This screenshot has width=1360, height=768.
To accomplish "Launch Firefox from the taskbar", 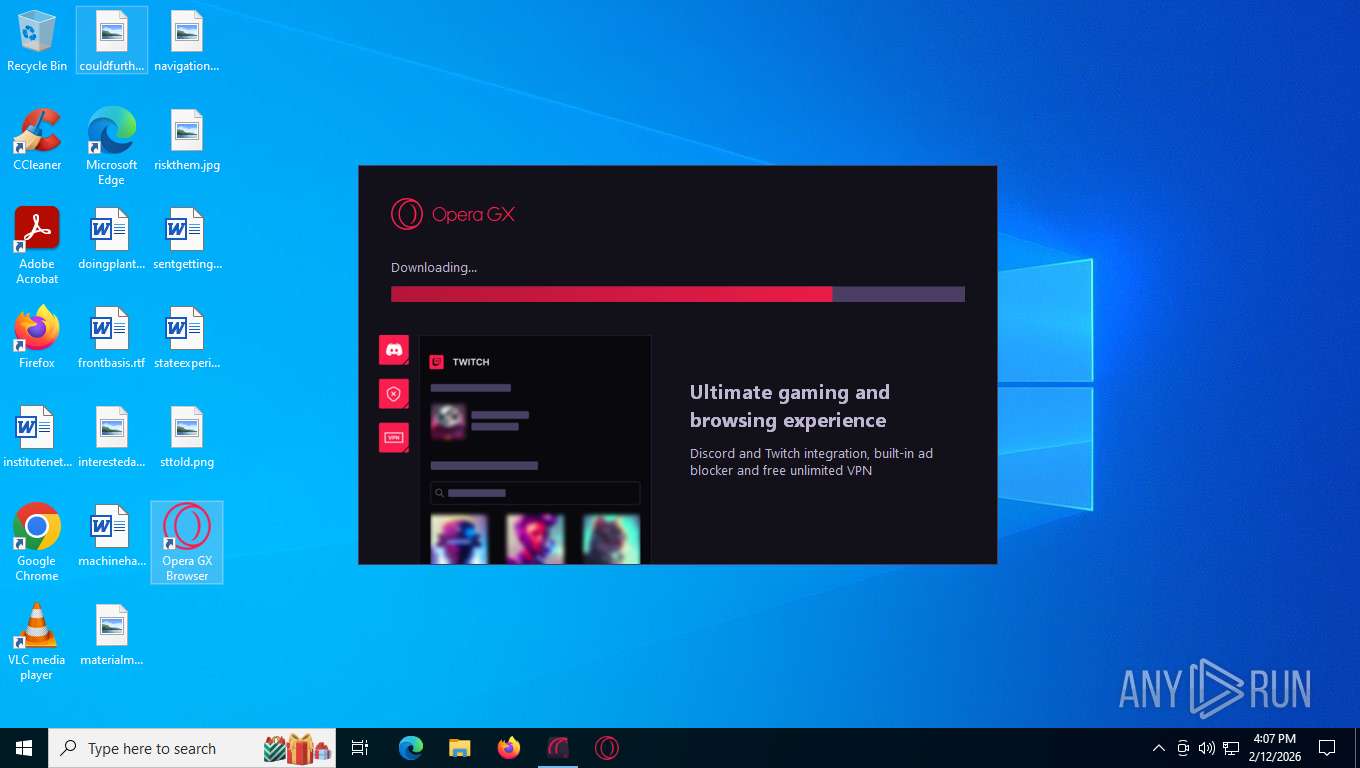I will [509, 748].
